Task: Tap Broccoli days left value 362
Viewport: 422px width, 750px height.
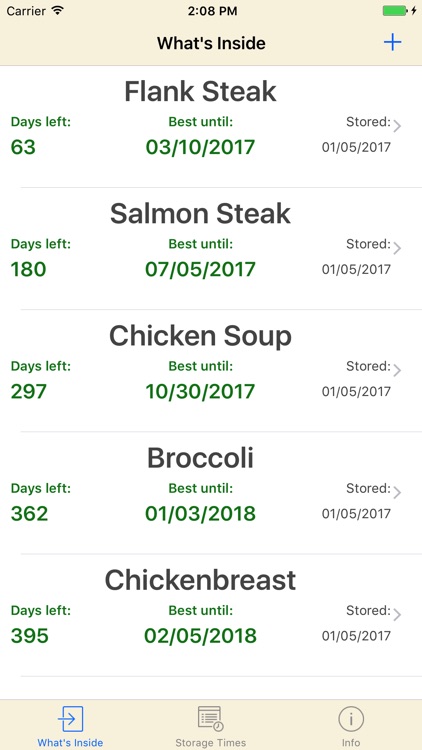Action: click(29, 513)
